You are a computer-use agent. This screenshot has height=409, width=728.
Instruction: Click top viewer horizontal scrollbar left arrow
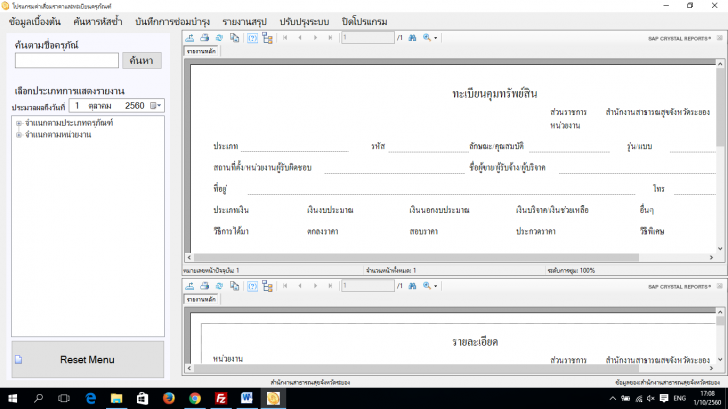pyautogui.click(x=189, y=257)
